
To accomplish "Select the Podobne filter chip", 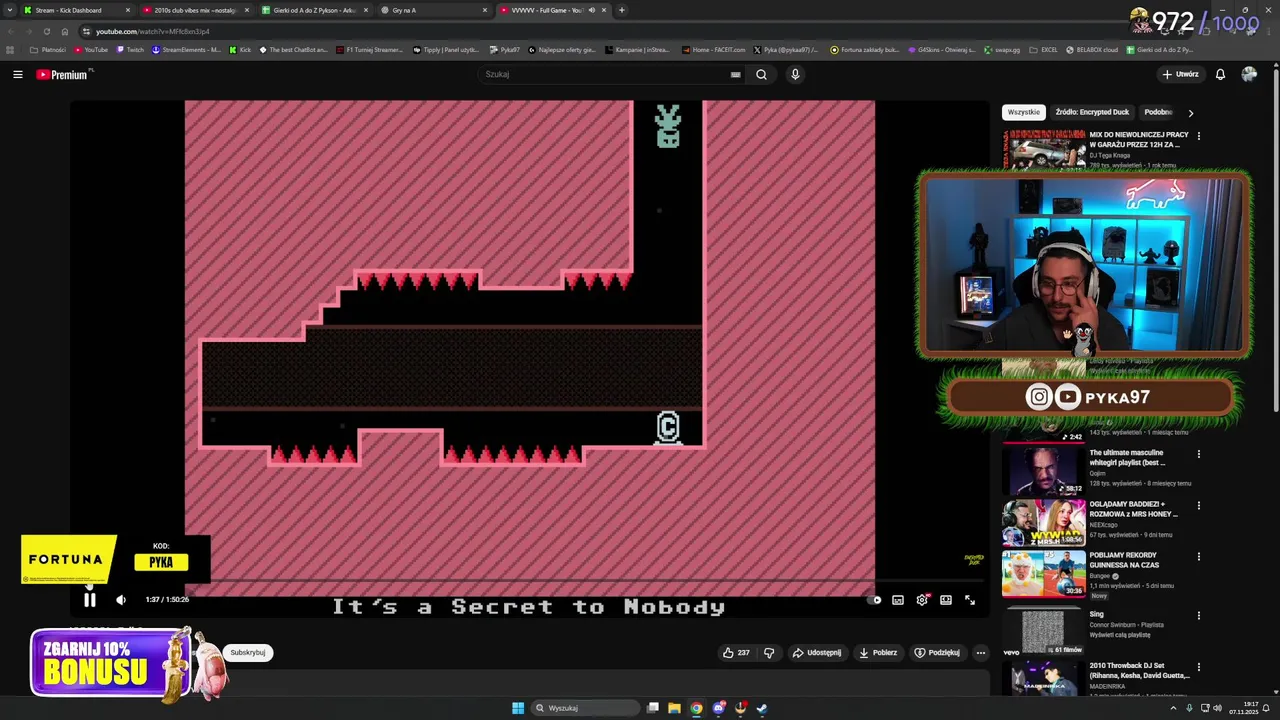I will [1158, 112].
